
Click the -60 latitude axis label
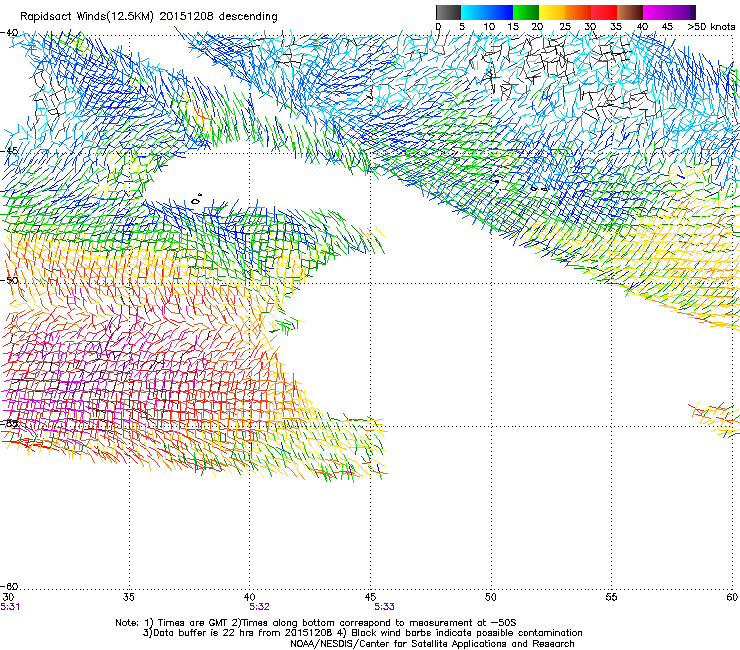coord(9,587)
